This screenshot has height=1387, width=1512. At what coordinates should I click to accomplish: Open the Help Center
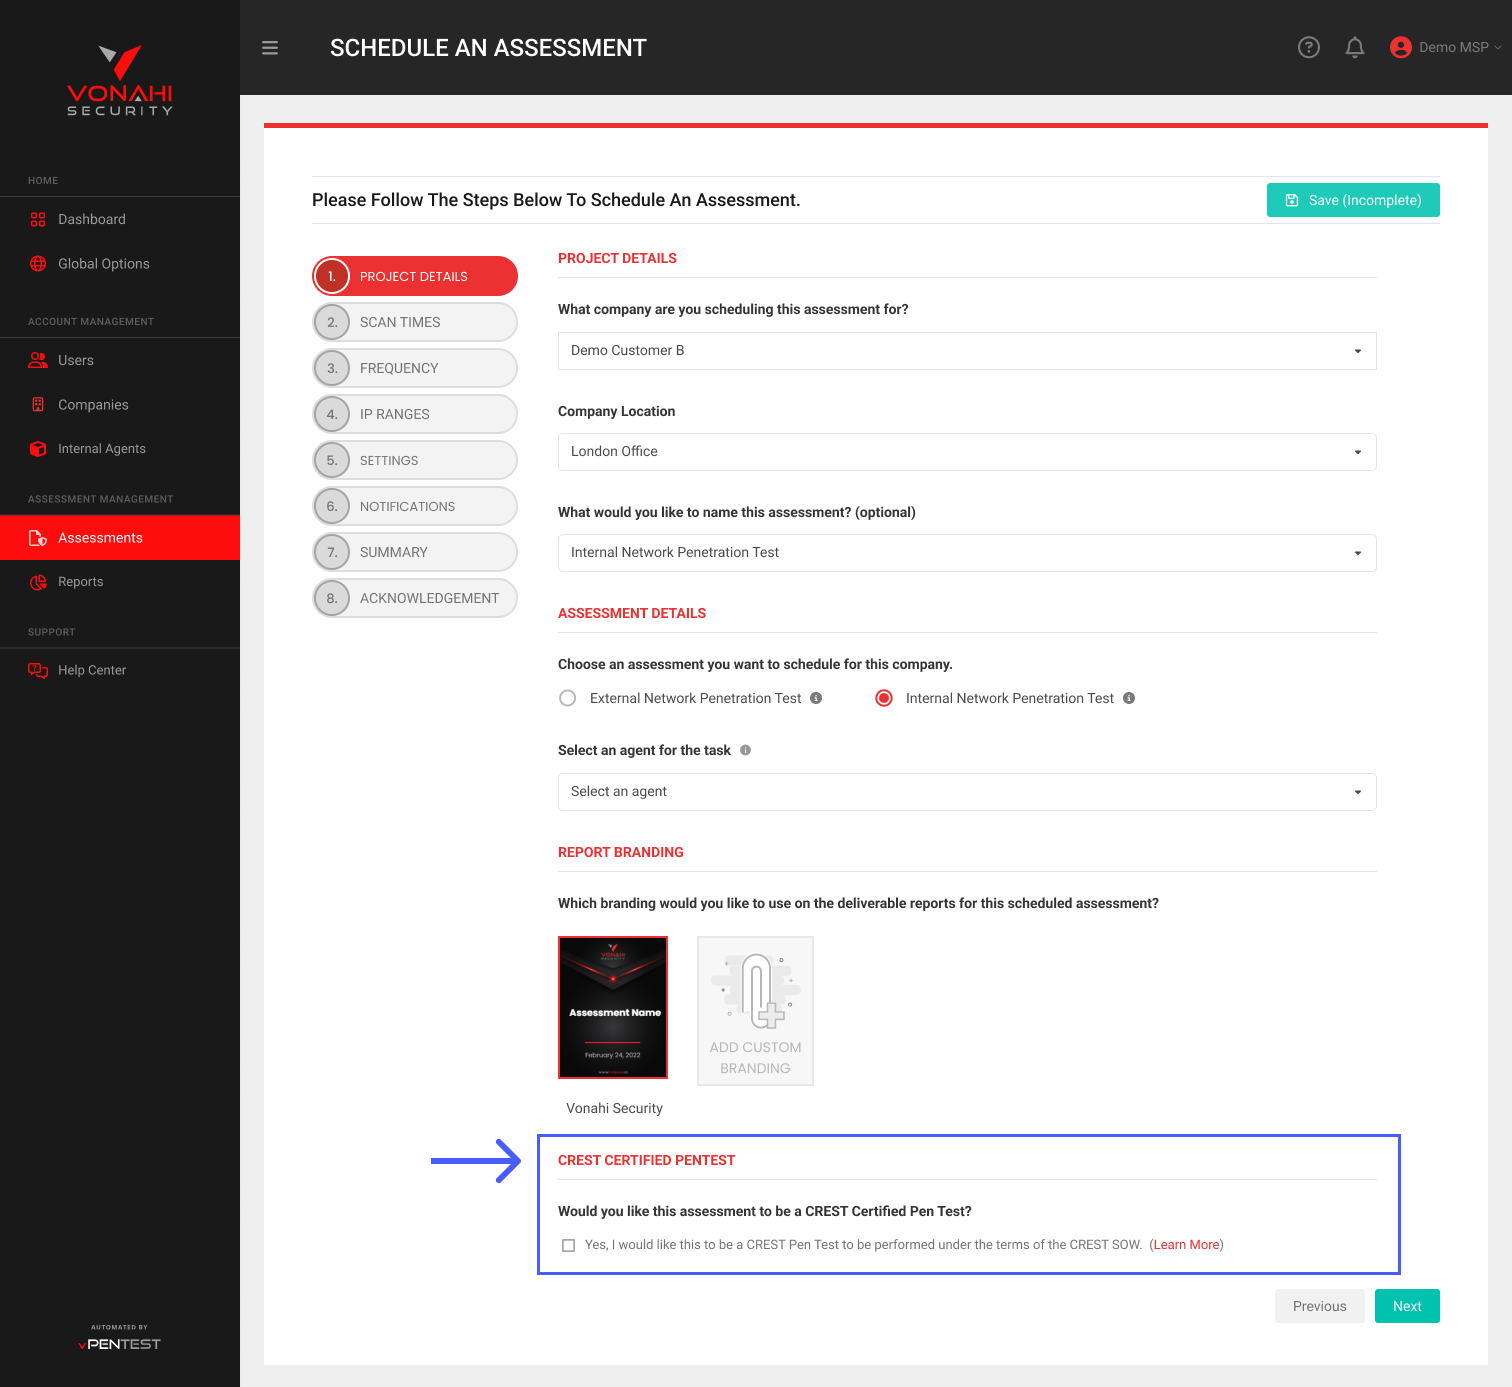click(x=91, y=670)
